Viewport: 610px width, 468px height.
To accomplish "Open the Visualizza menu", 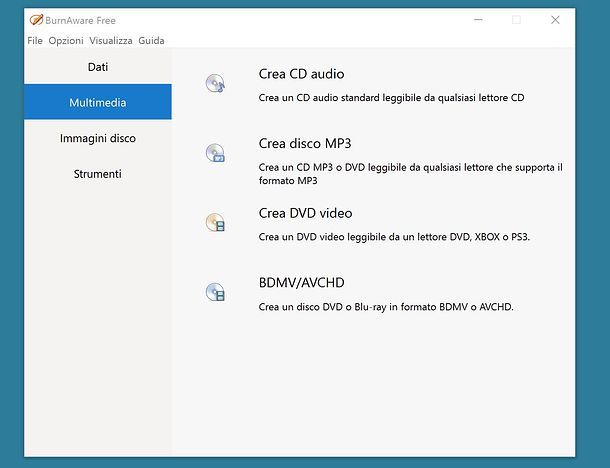I will click(x=110, y=40).
